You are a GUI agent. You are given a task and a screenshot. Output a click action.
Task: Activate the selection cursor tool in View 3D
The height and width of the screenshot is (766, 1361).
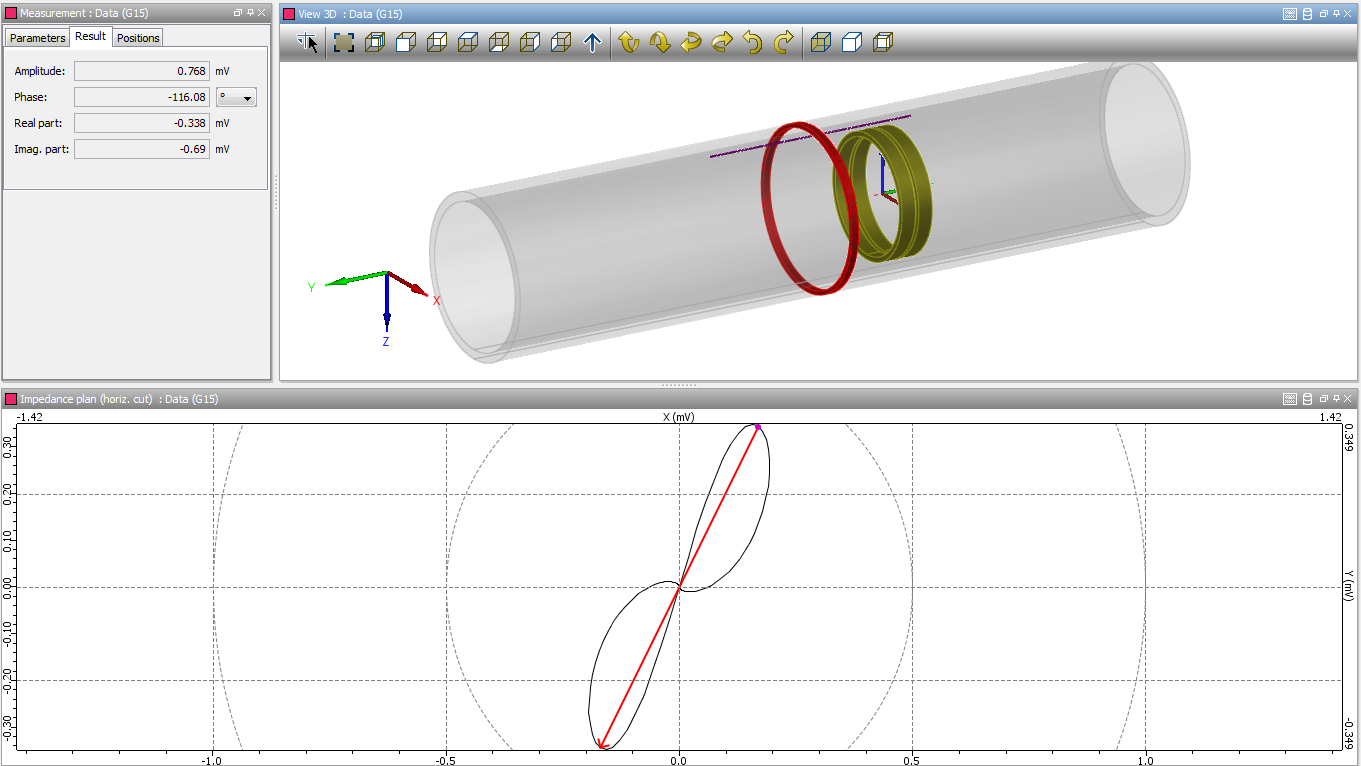pyautogui.click(x=309, y=43)
